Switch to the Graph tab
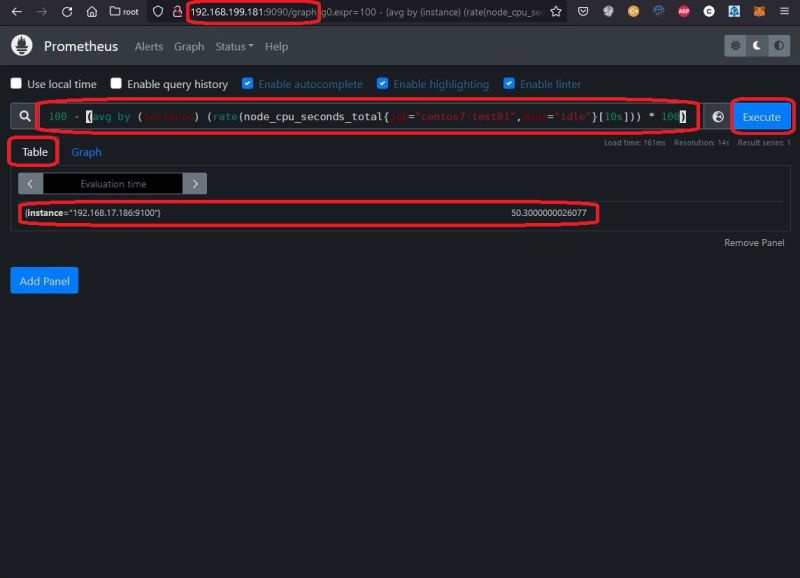 coord(86,152)
